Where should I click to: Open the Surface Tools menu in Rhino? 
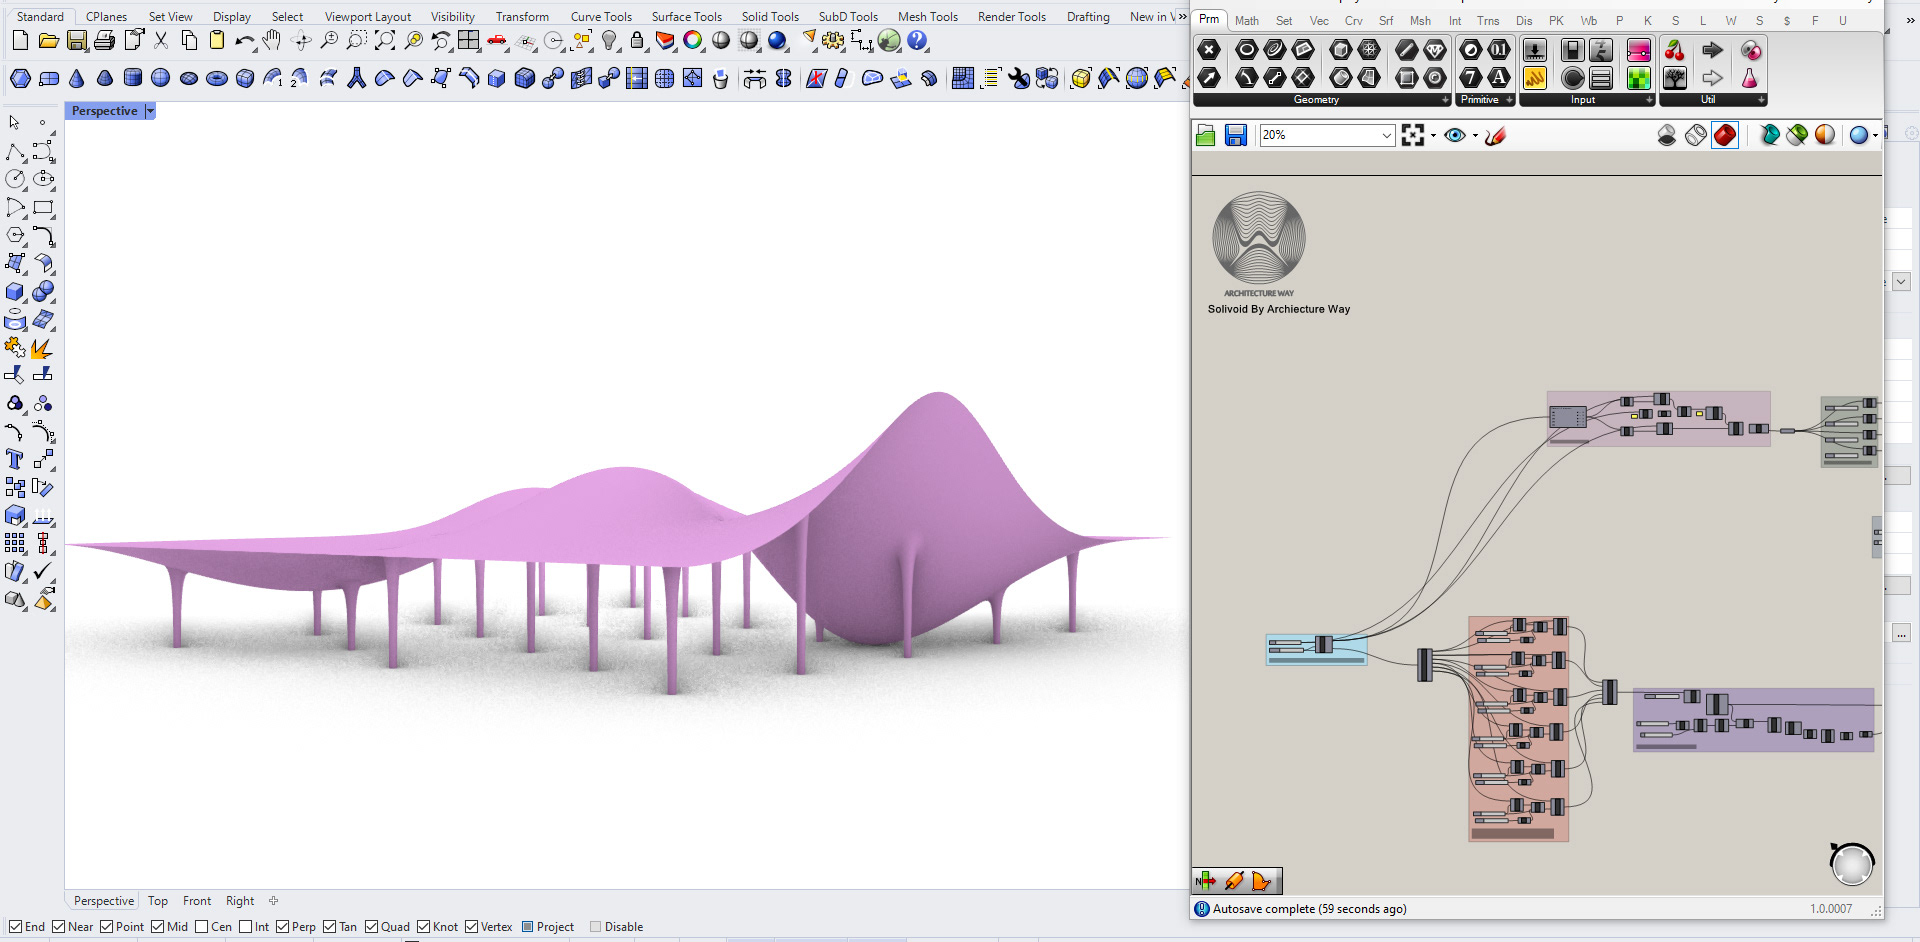click(x=686, y=16)
